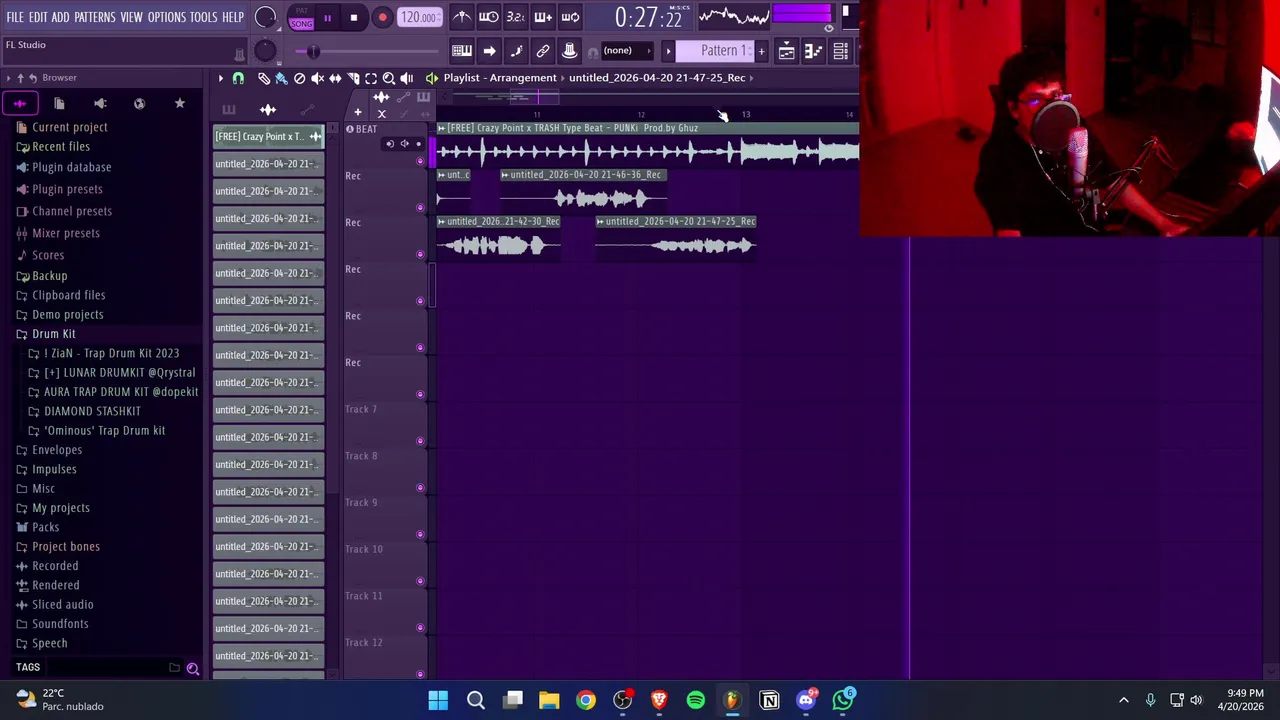Open the Playlist view icon
Viewport: 1280px width, 720px height.
click(787, 51)
